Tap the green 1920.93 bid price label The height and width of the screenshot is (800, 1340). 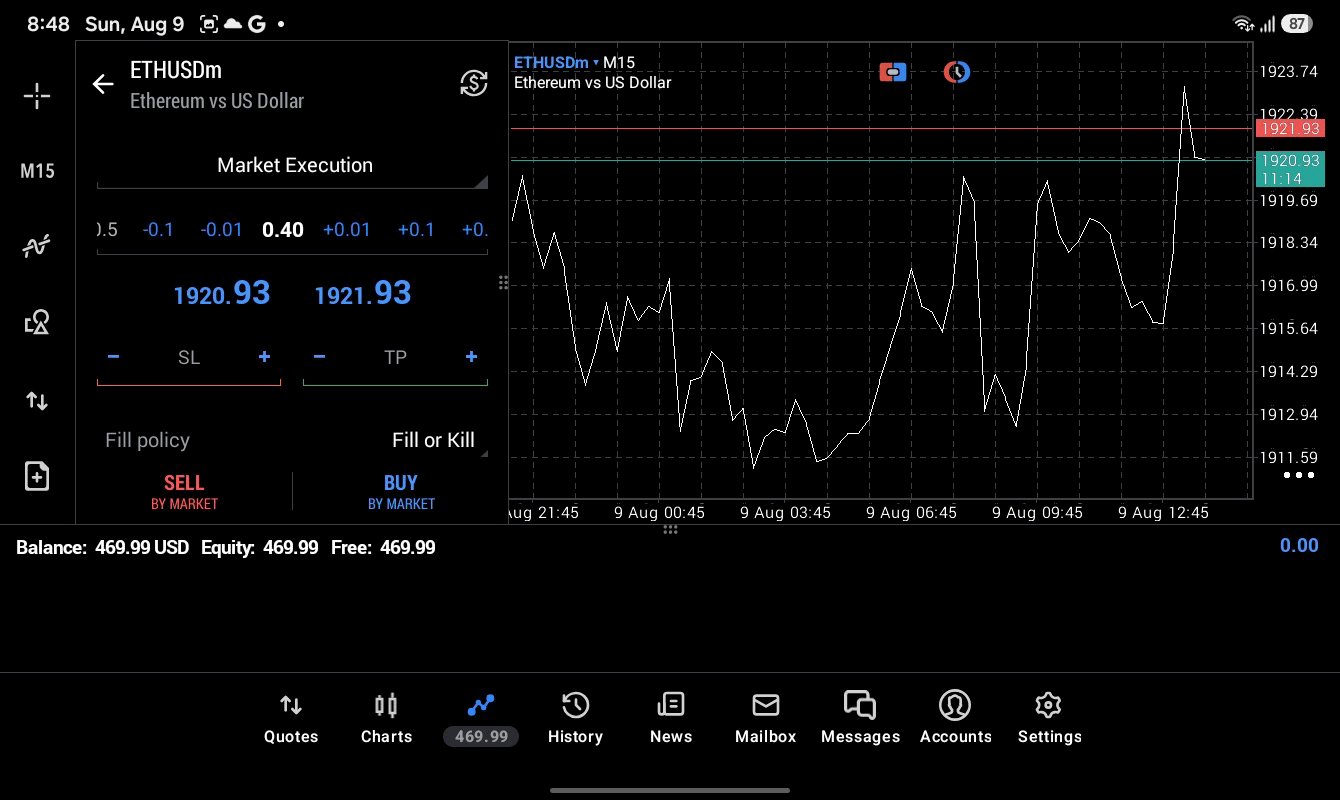point(1290,169)
